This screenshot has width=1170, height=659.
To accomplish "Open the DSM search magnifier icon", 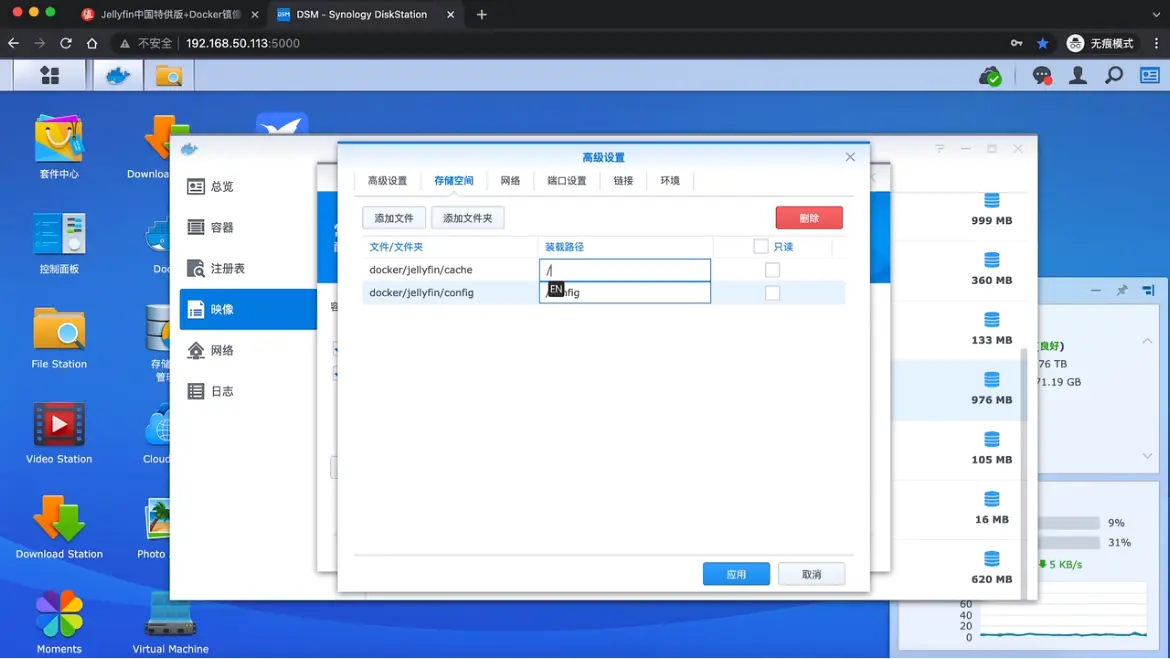I will (x=1114, y=75).
